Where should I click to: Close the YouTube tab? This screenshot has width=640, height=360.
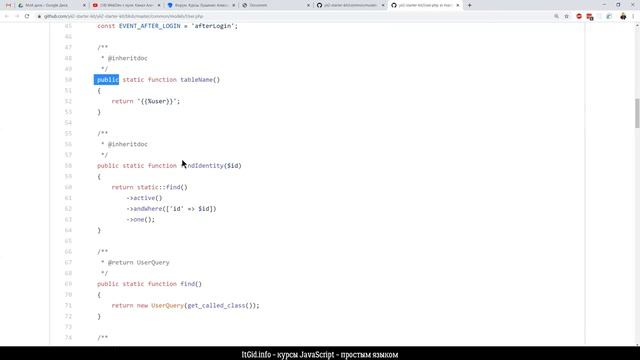[159, 5]
